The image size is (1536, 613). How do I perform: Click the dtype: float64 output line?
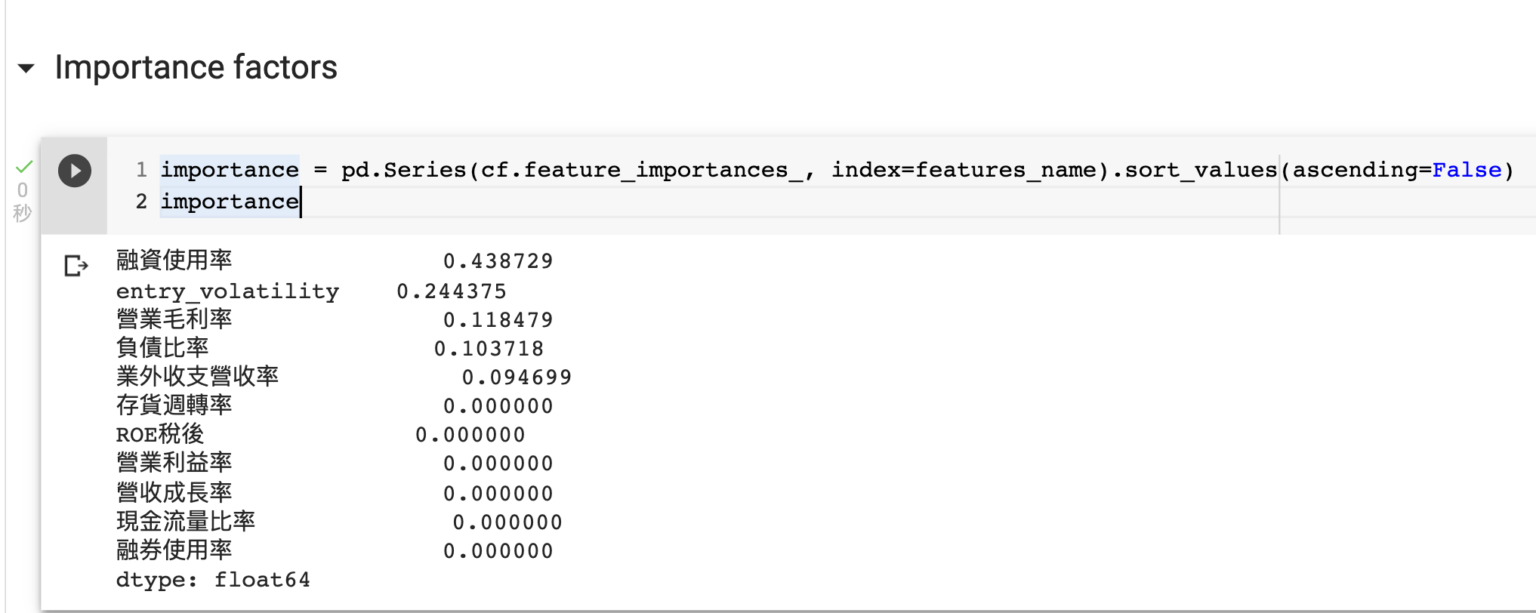click(x=213, y=580)
